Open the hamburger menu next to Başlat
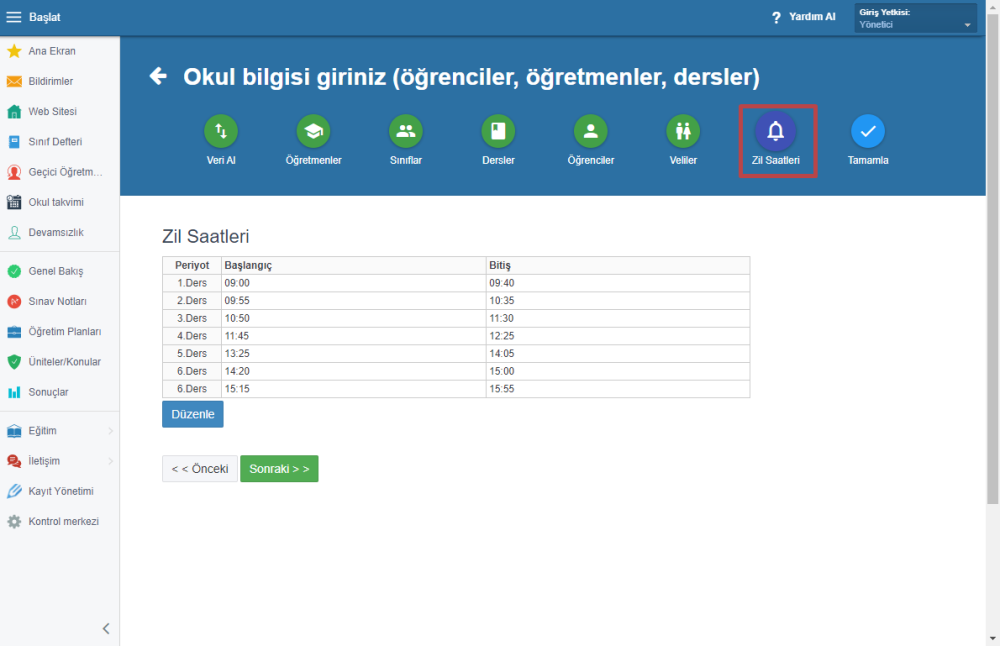Image resolution: width=1000 pixels, height=646 pixels. pos(13,17)
